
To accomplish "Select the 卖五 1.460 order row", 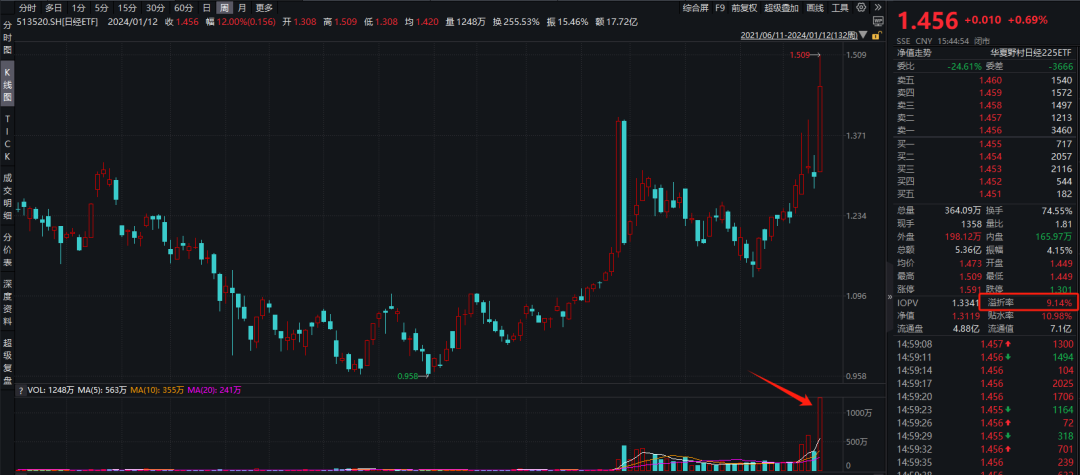I will pos(985,80).
